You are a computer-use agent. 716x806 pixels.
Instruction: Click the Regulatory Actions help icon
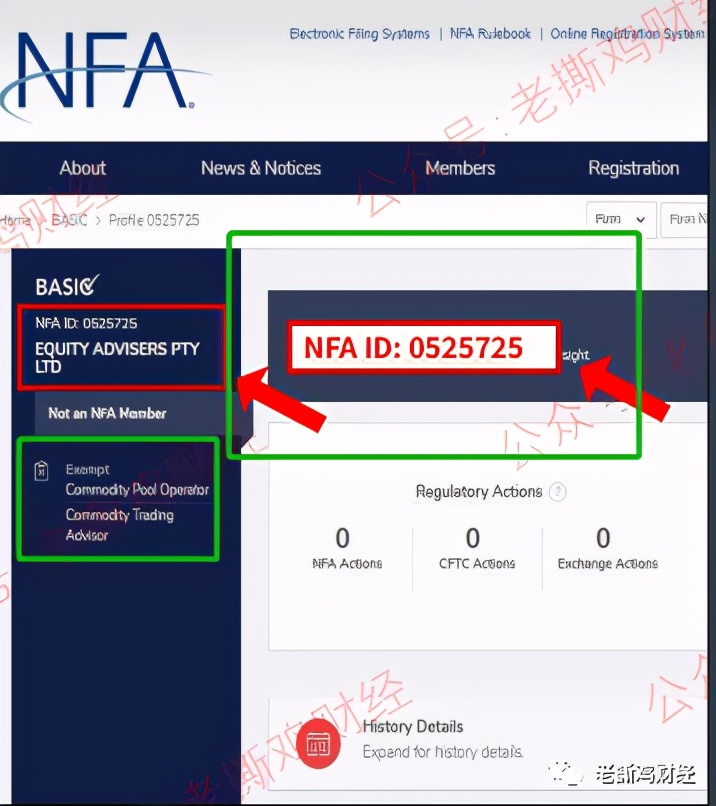tap(557, 492)
